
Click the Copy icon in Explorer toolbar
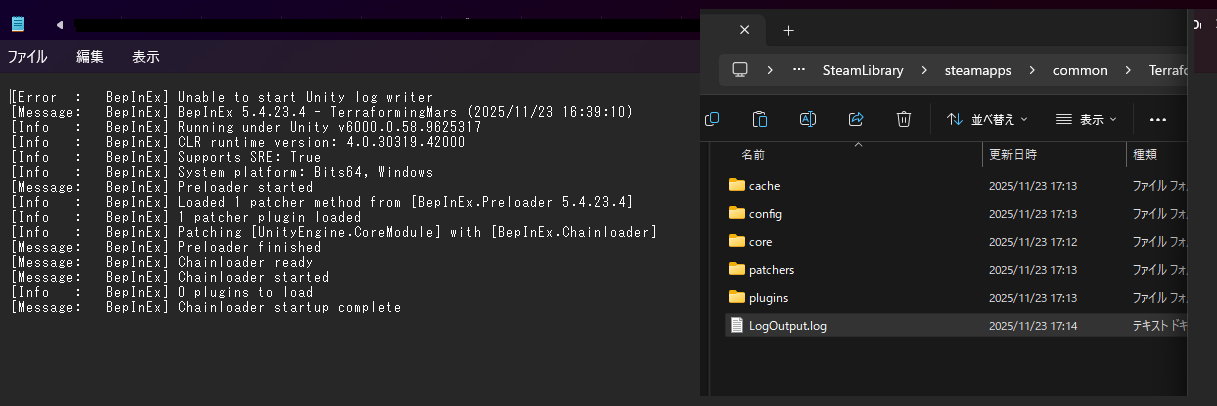click(x=712, y=119)
